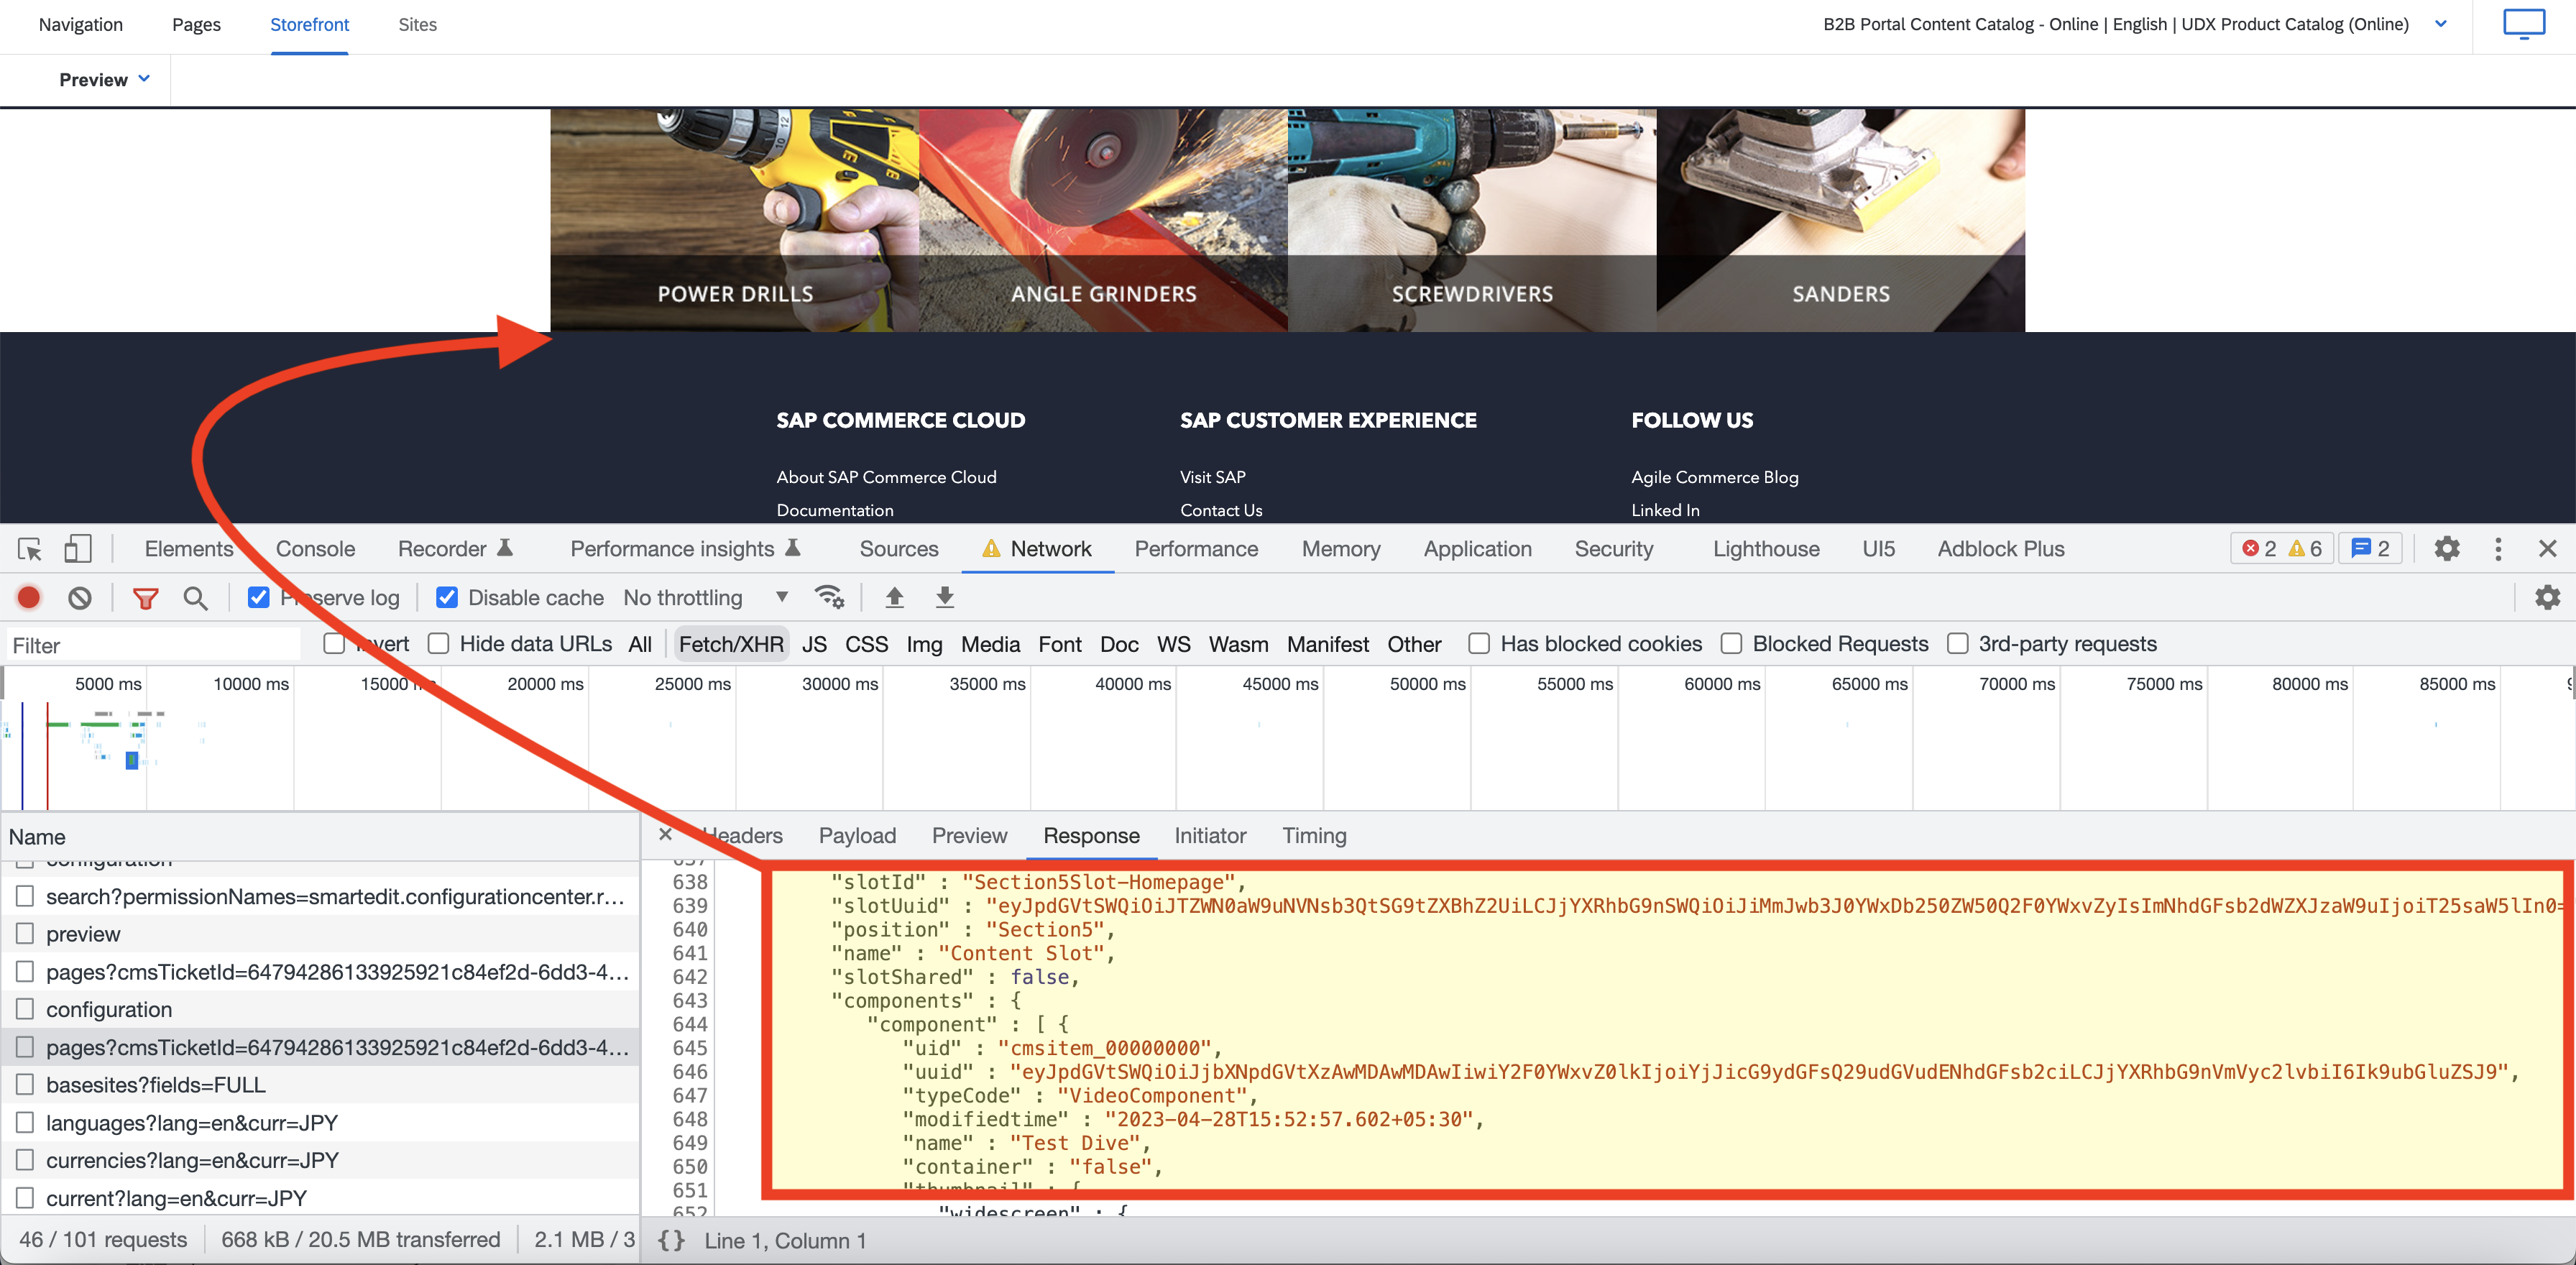Check the Hide data URLs checkbox

point(438,643)
